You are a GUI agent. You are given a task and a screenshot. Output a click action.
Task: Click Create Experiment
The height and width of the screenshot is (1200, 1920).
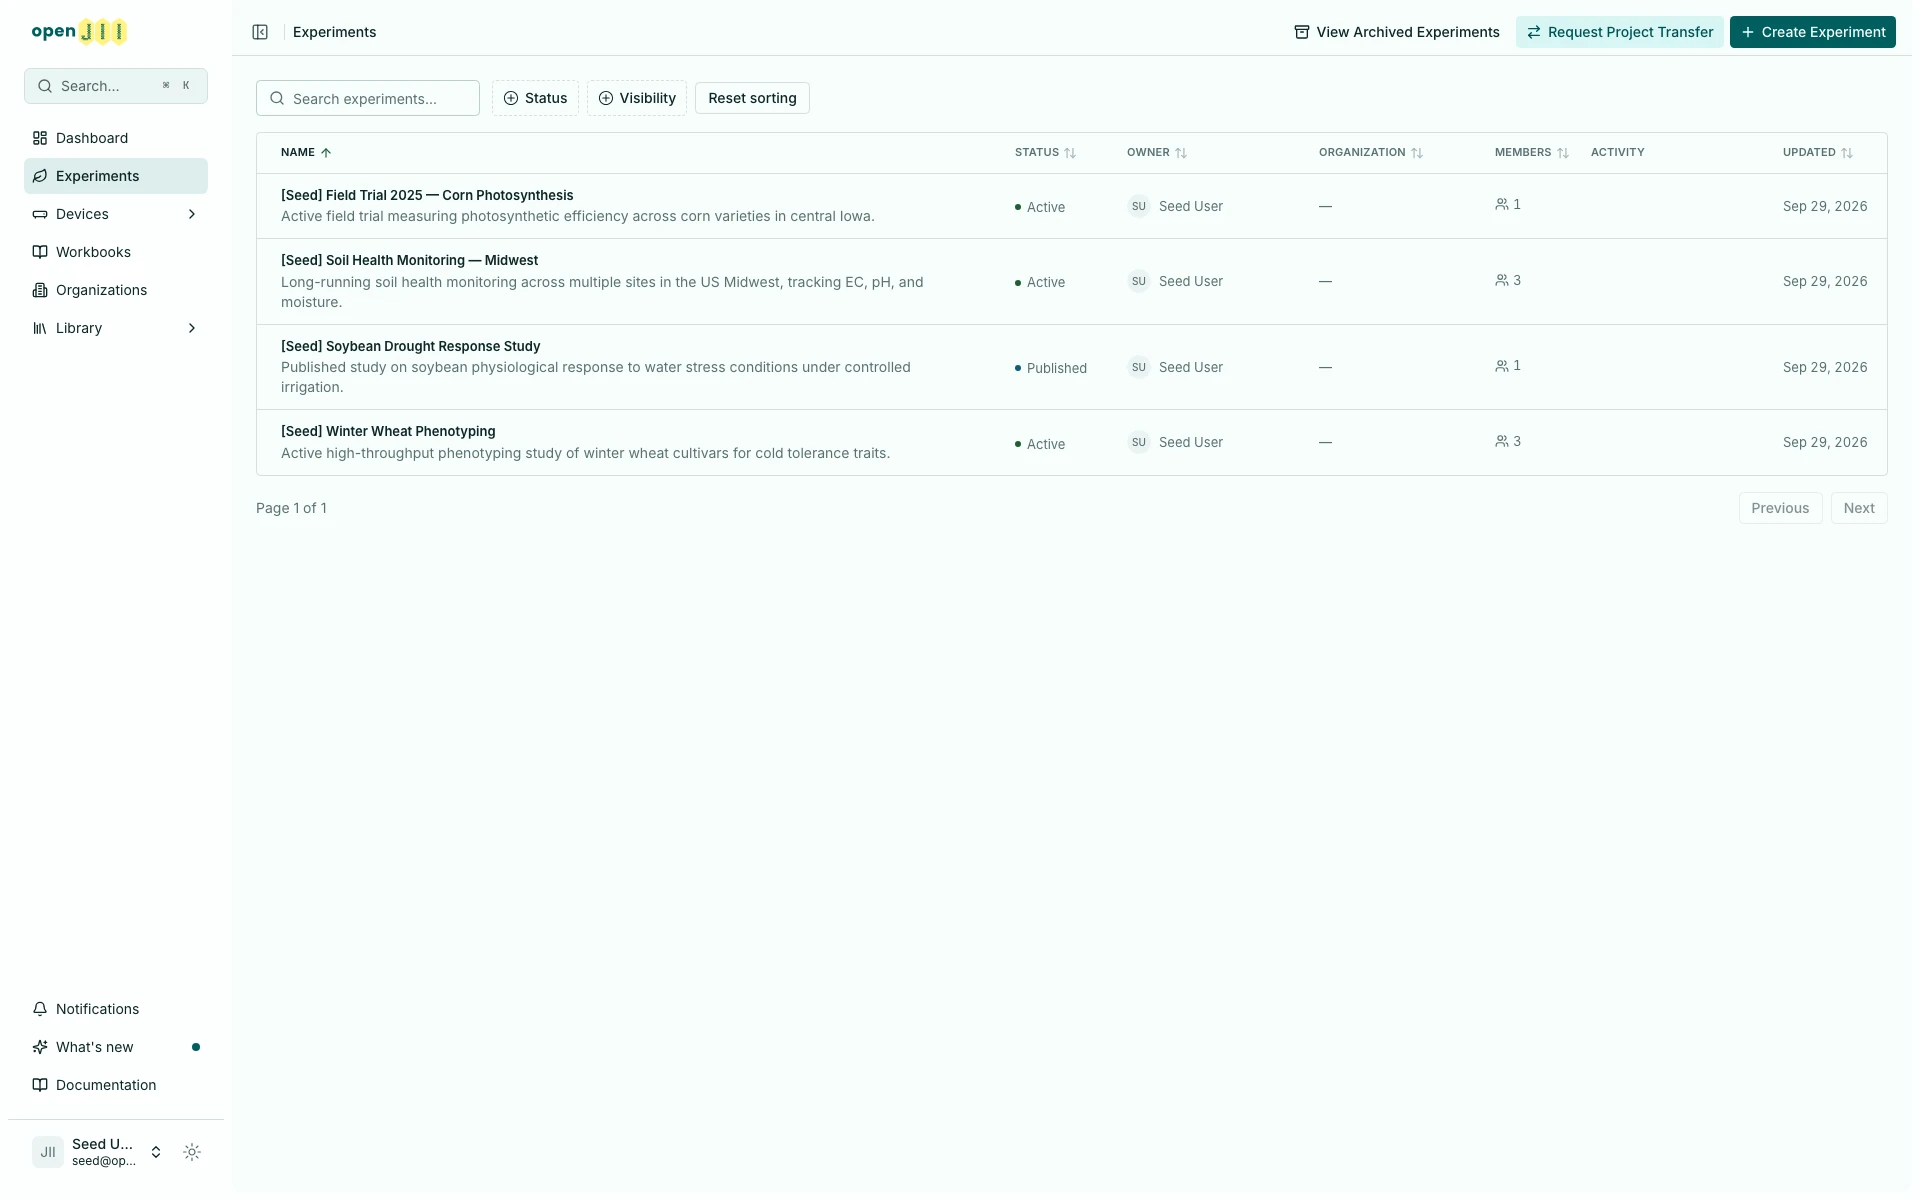1813,32
